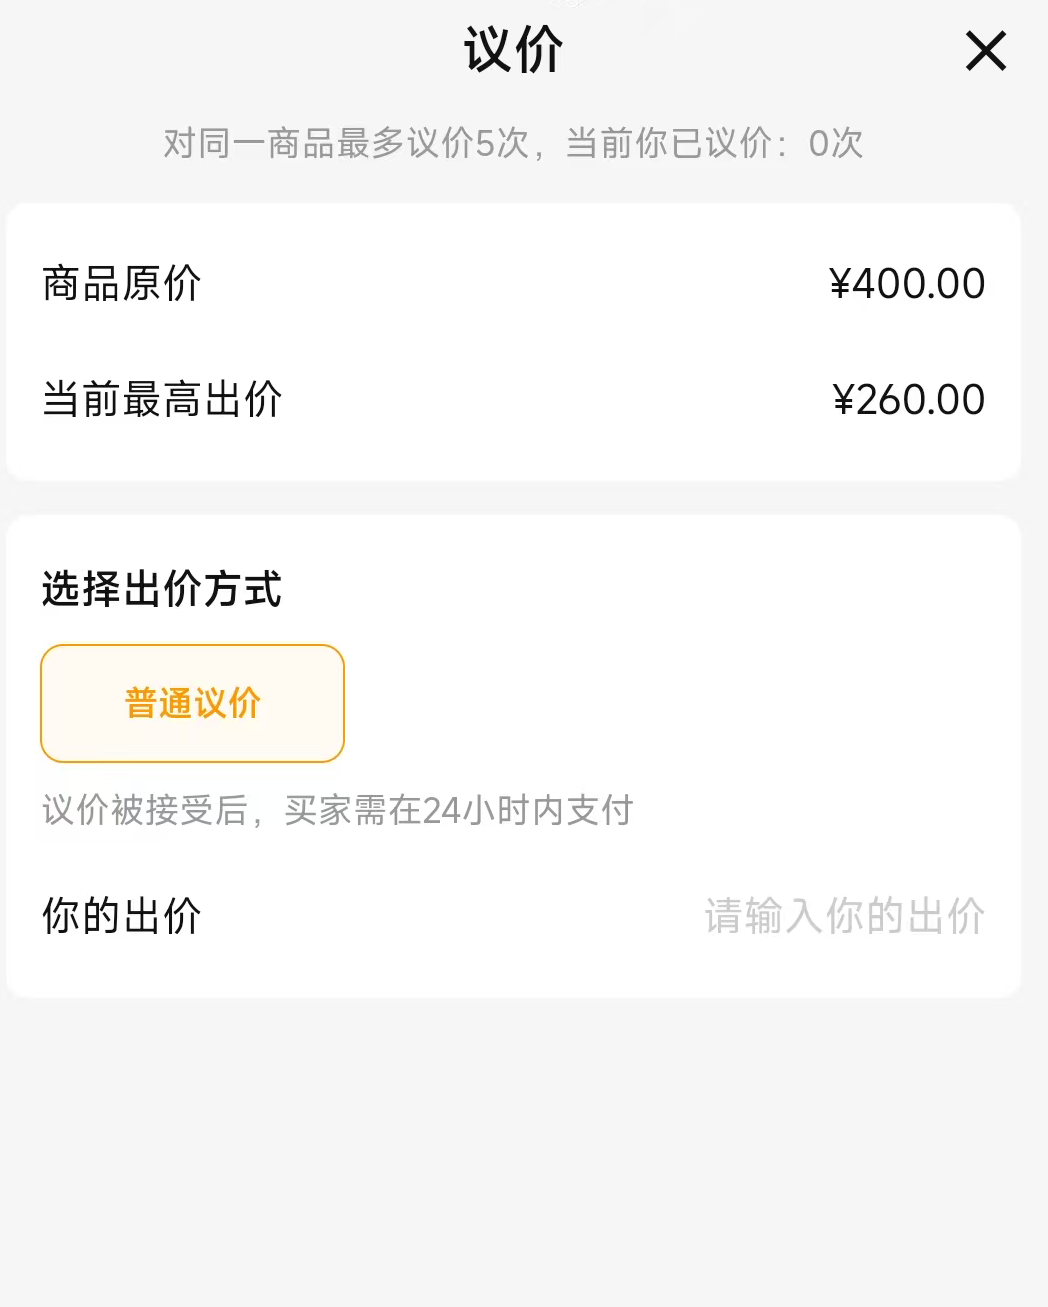Click the 当前最高出价 label
The image size is (1048, 1307).
pos(162,400)
